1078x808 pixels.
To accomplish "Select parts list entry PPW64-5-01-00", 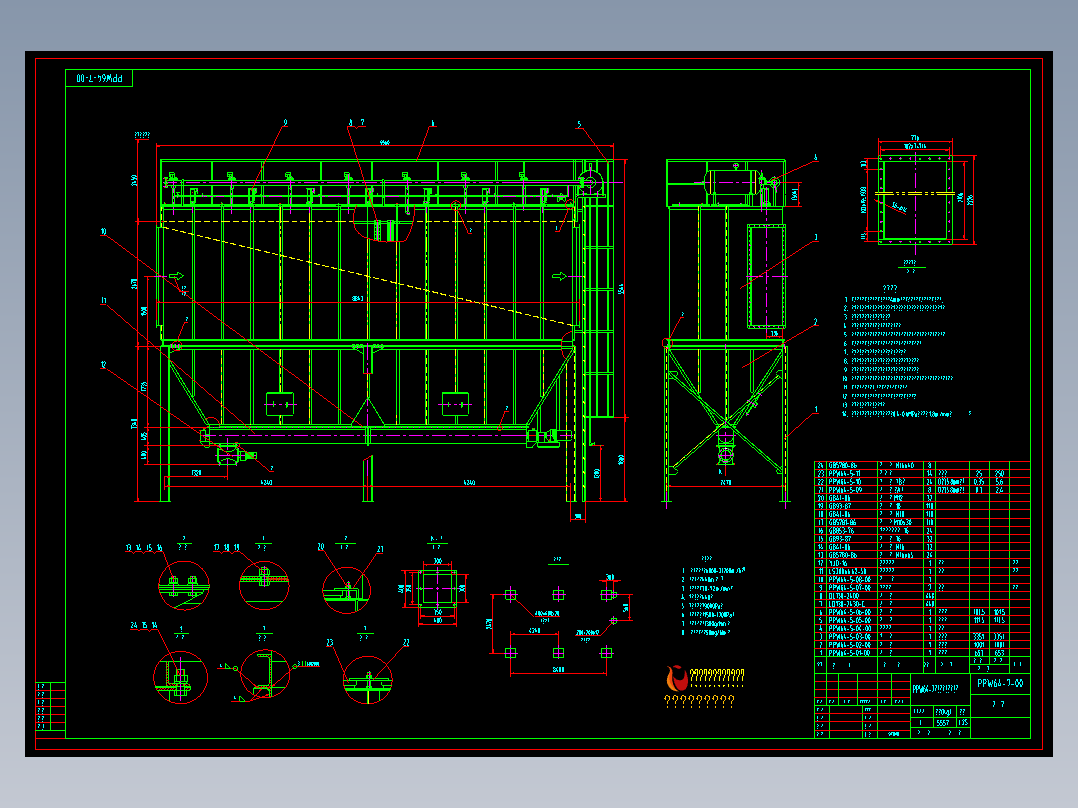I will pyautogui.click(x=850, y=653).
